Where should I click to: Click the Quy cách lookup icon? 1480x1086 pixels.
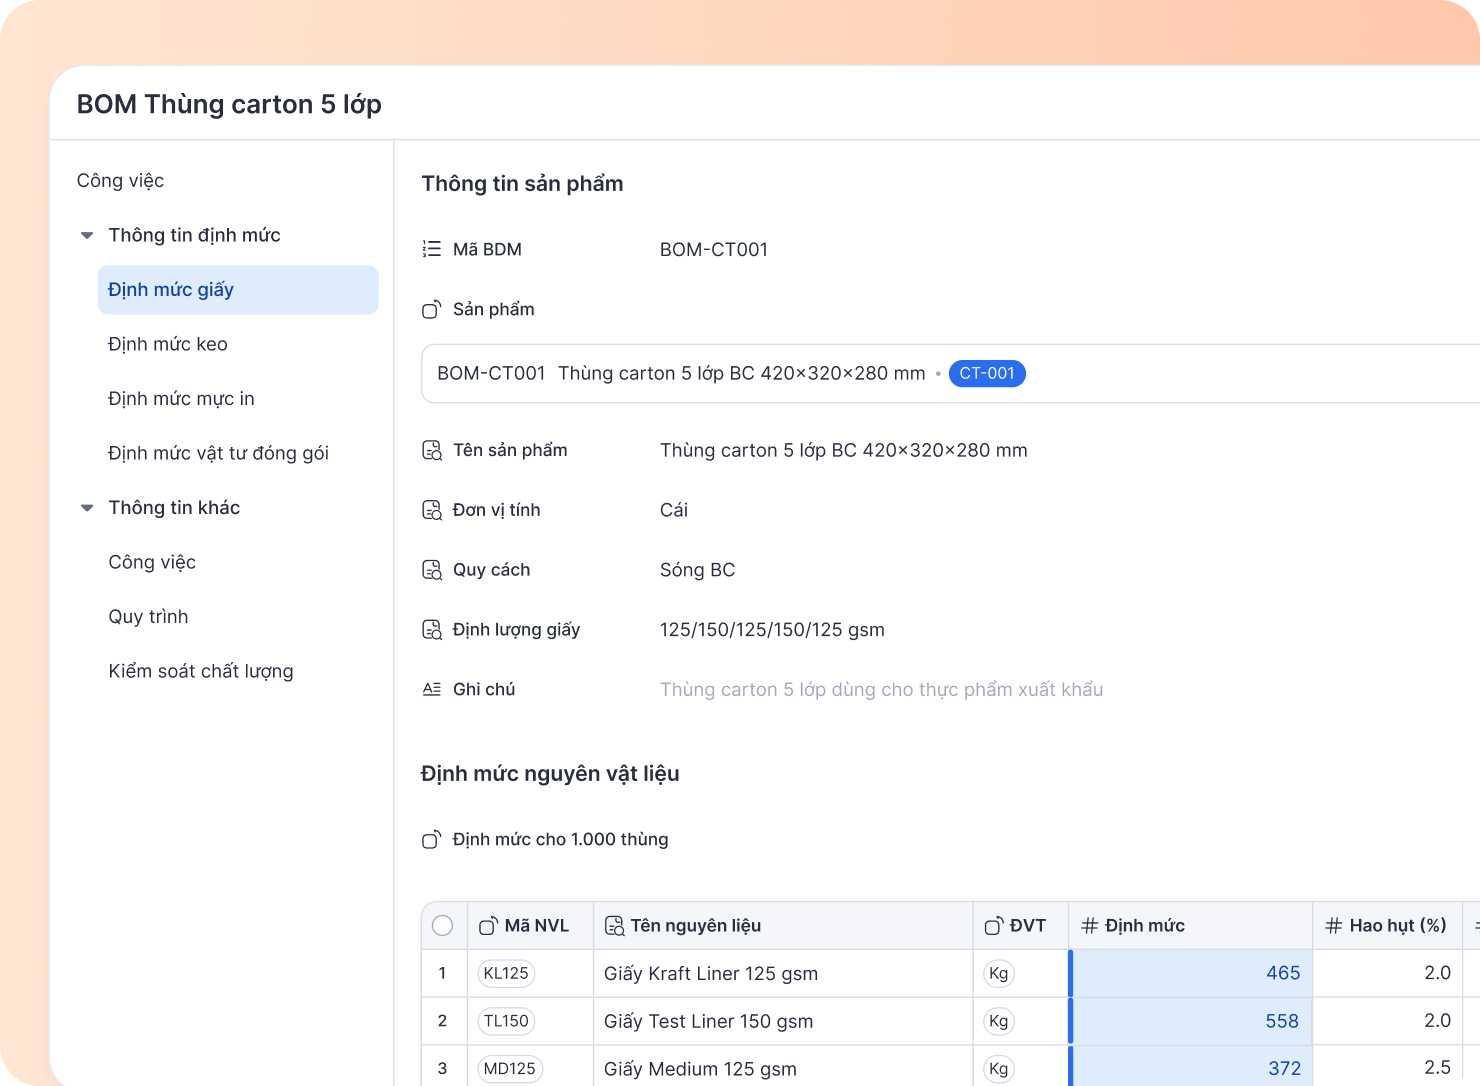click(432, 570)
